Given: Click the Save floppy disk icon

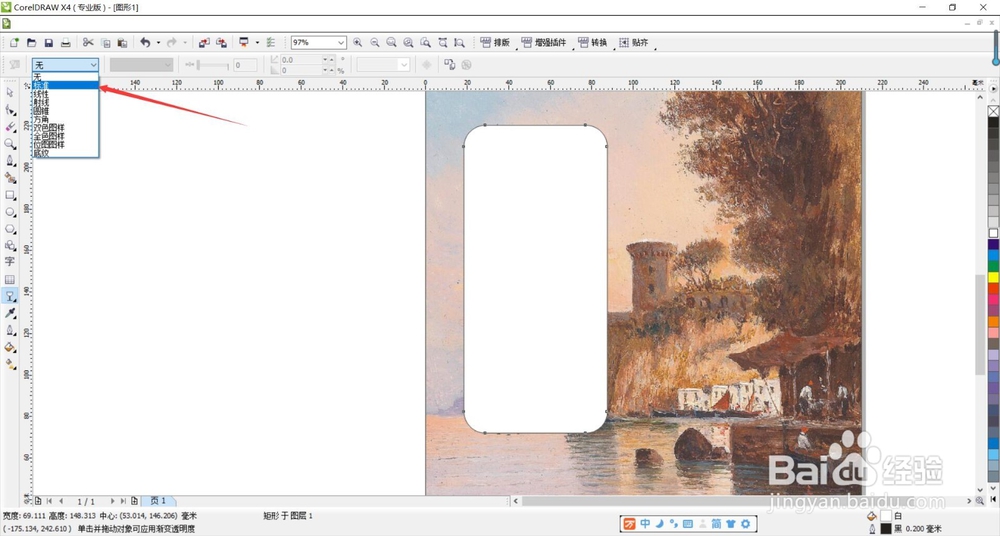Looking at the screenshot, I should 48,43.
